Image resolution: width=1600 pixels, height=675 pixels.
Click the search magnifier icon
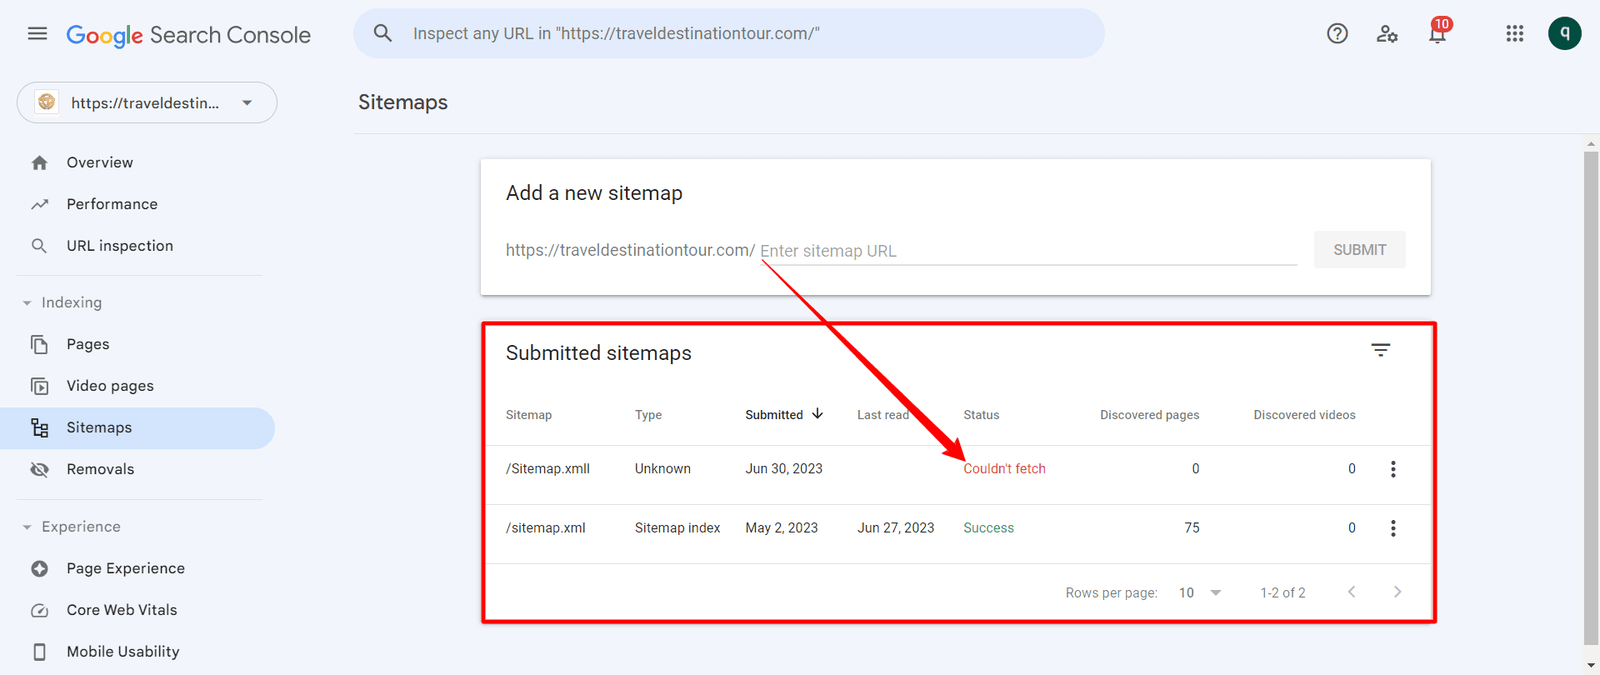click(383, 33)
